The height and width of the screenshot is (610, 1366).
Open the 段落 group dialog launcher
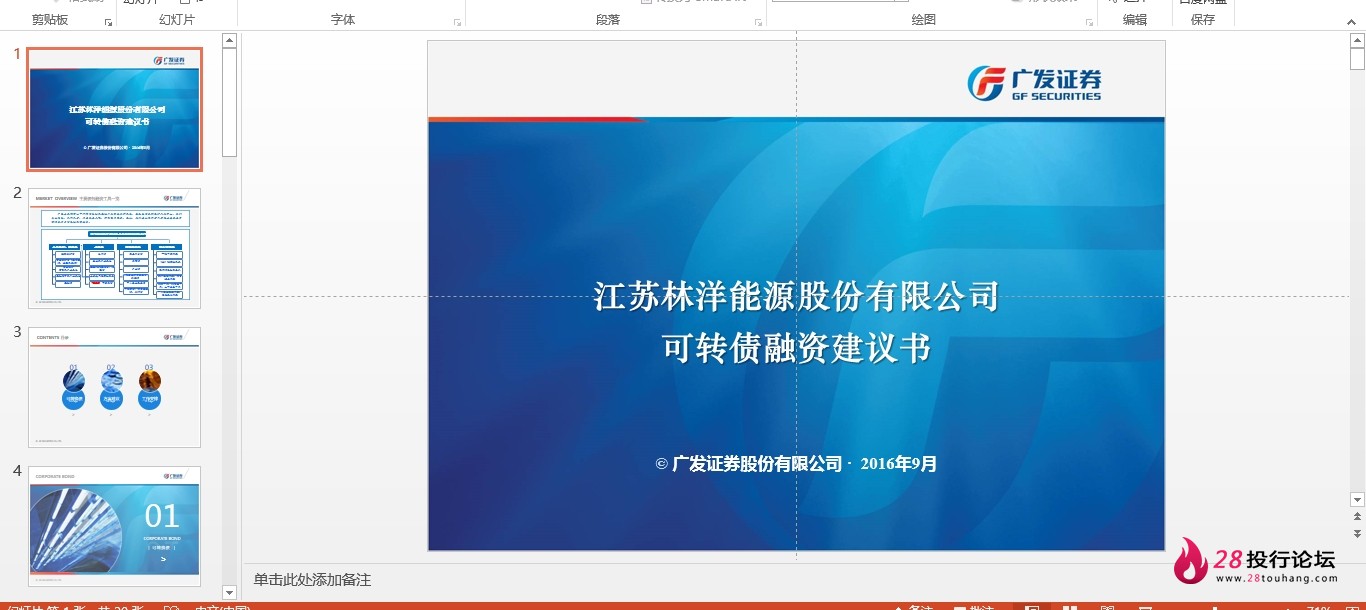point(757,21)
